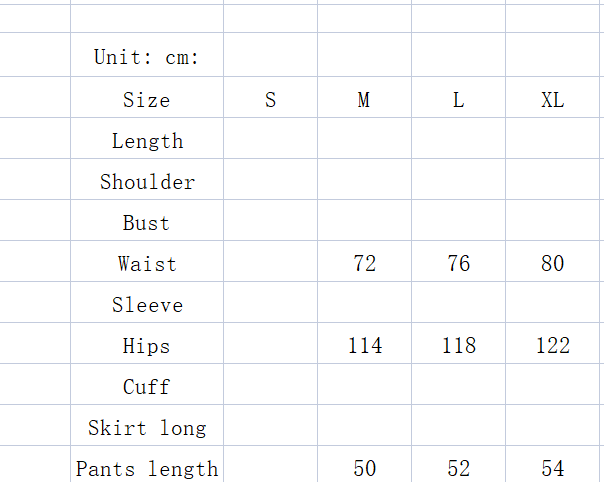Select the M size header cell

point(364,100)
